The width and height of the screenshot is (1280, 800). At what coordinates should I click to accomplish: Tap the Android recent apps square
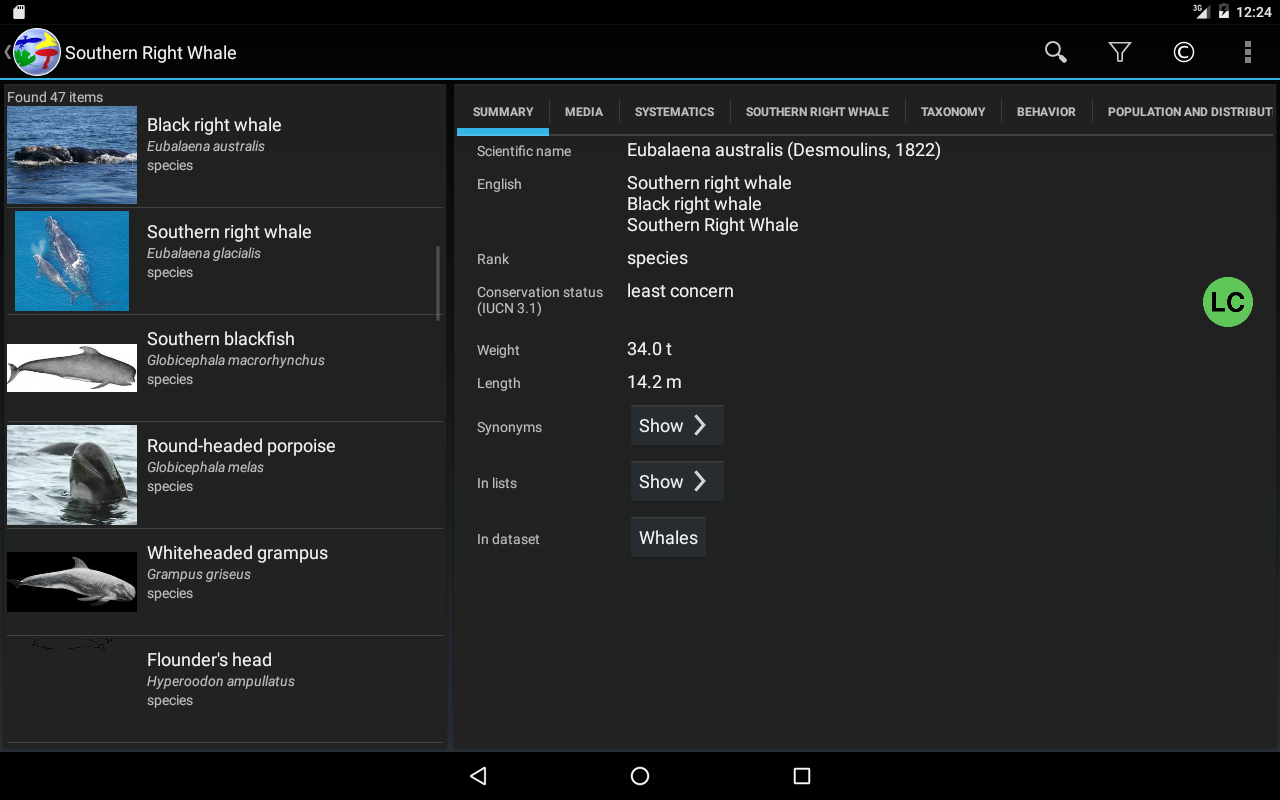[x=801, y=776]
